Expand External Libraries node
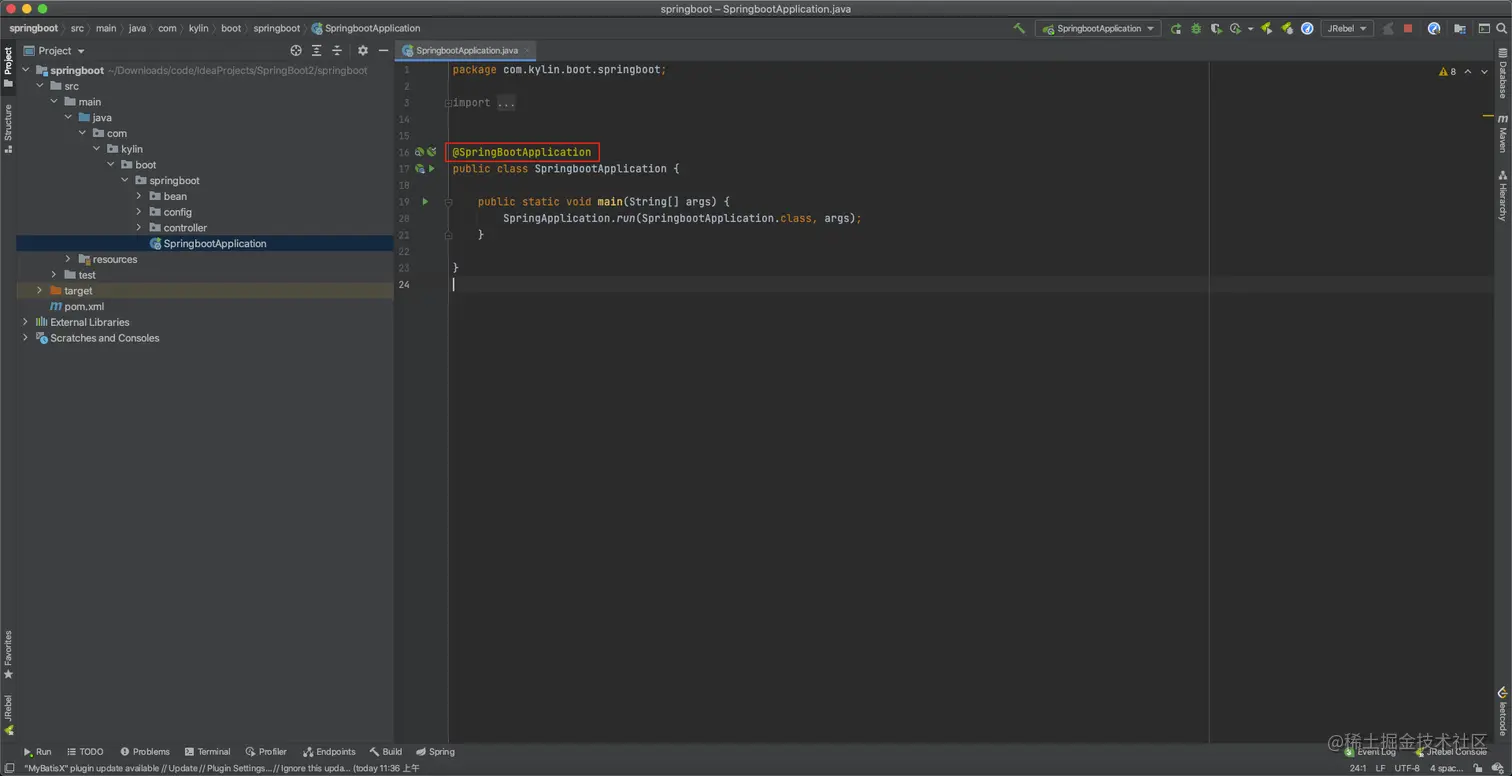Screen dimensions: 1512x776 click(x=25, y=322)
